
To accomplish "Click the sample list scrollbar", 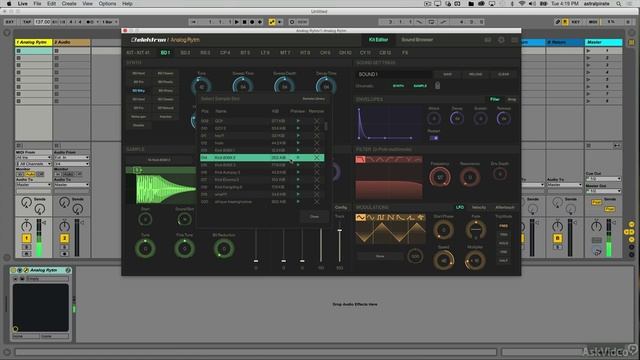I will [x=326, y=127].
